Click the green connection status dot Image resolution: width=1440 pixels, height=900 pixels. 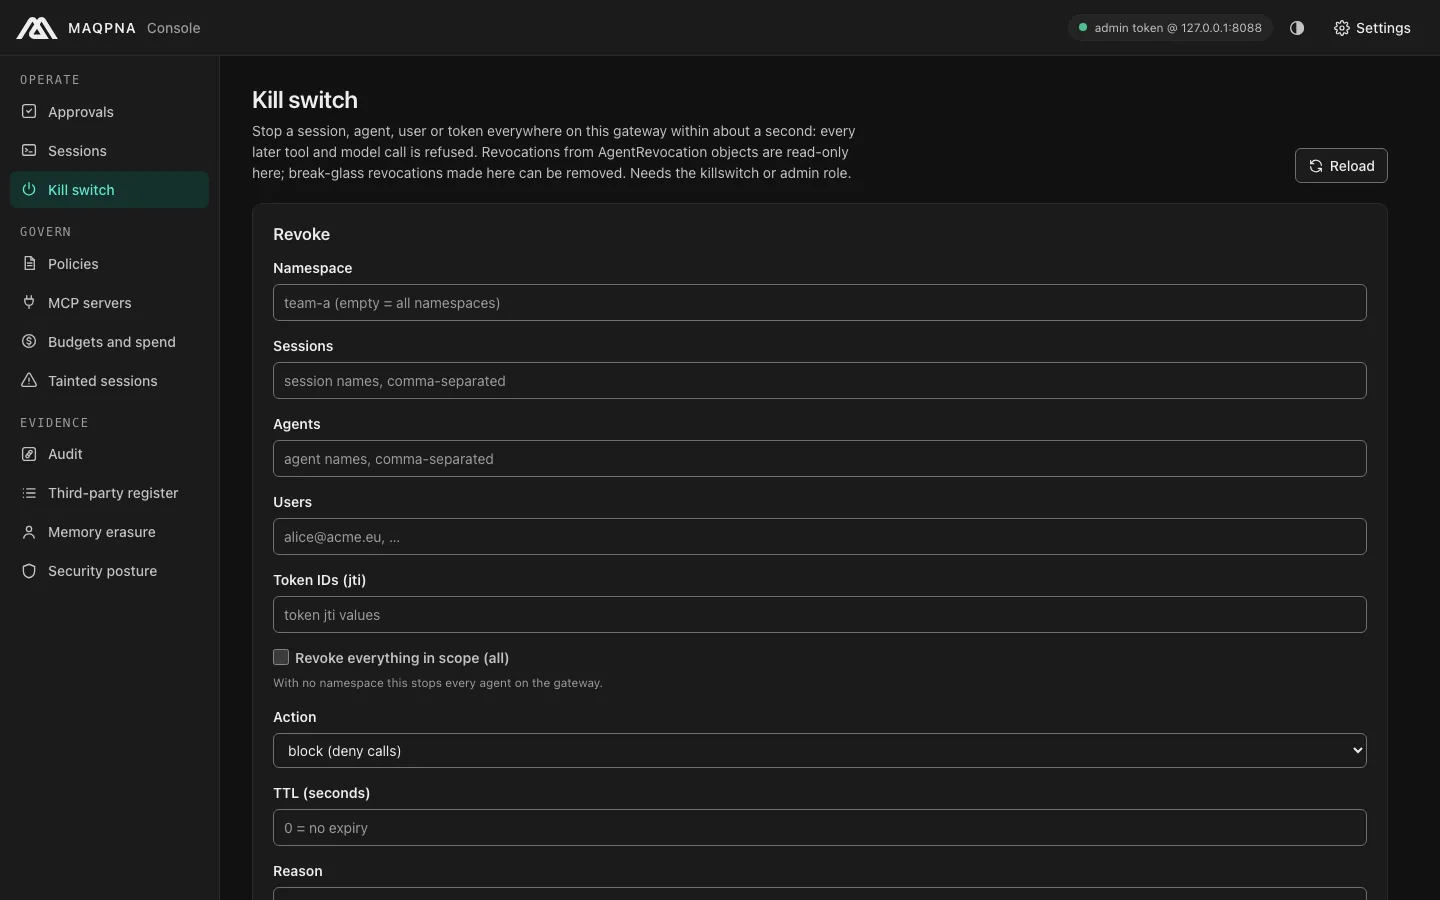point(1082,28)
